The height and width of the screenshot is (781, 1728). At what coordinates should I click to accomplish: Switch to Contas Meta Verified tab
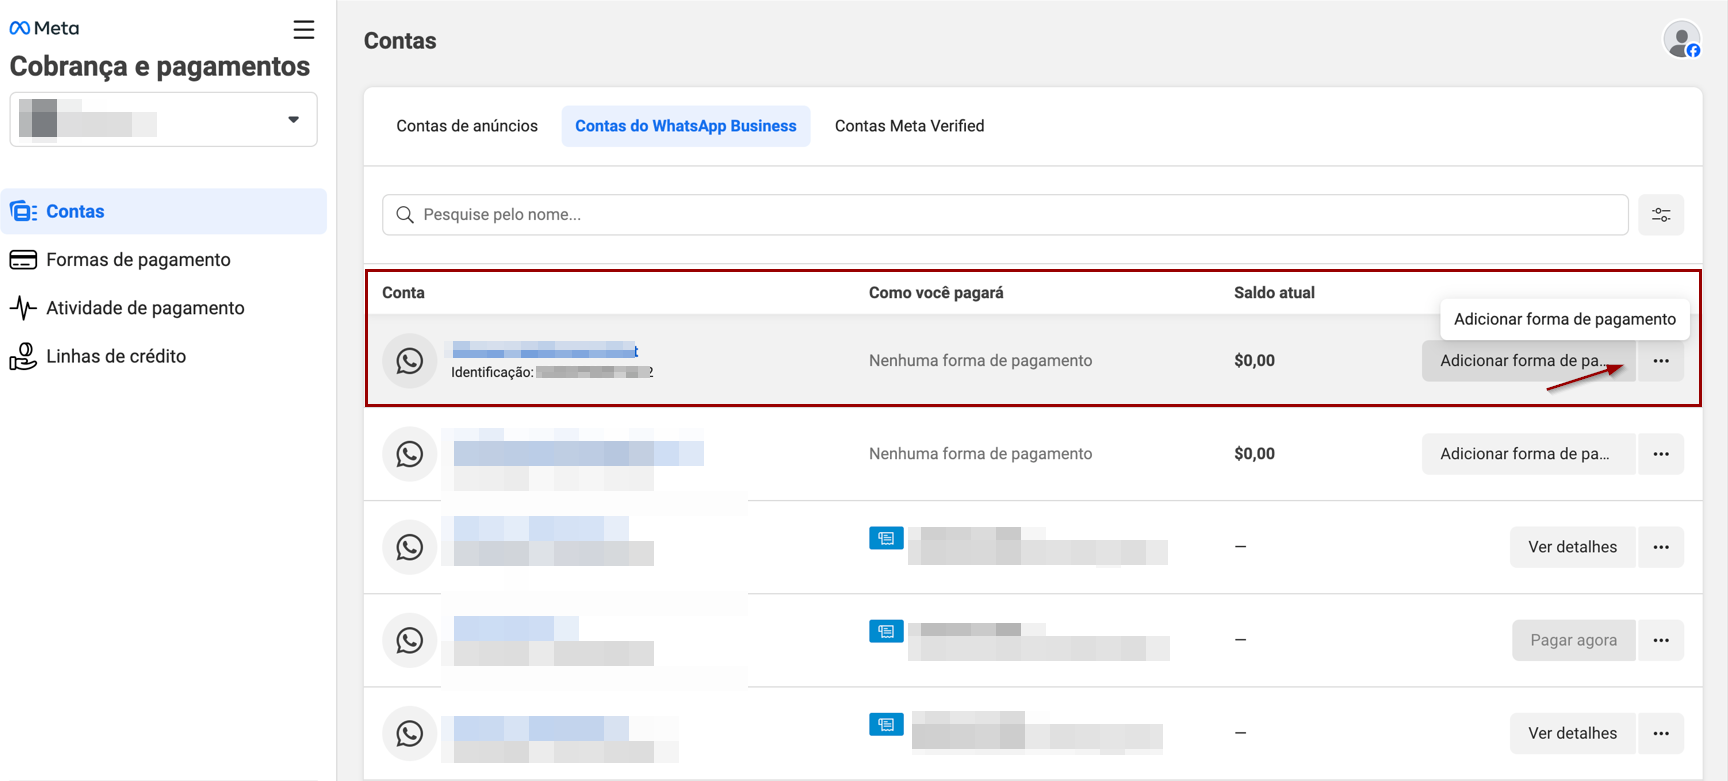909,126
